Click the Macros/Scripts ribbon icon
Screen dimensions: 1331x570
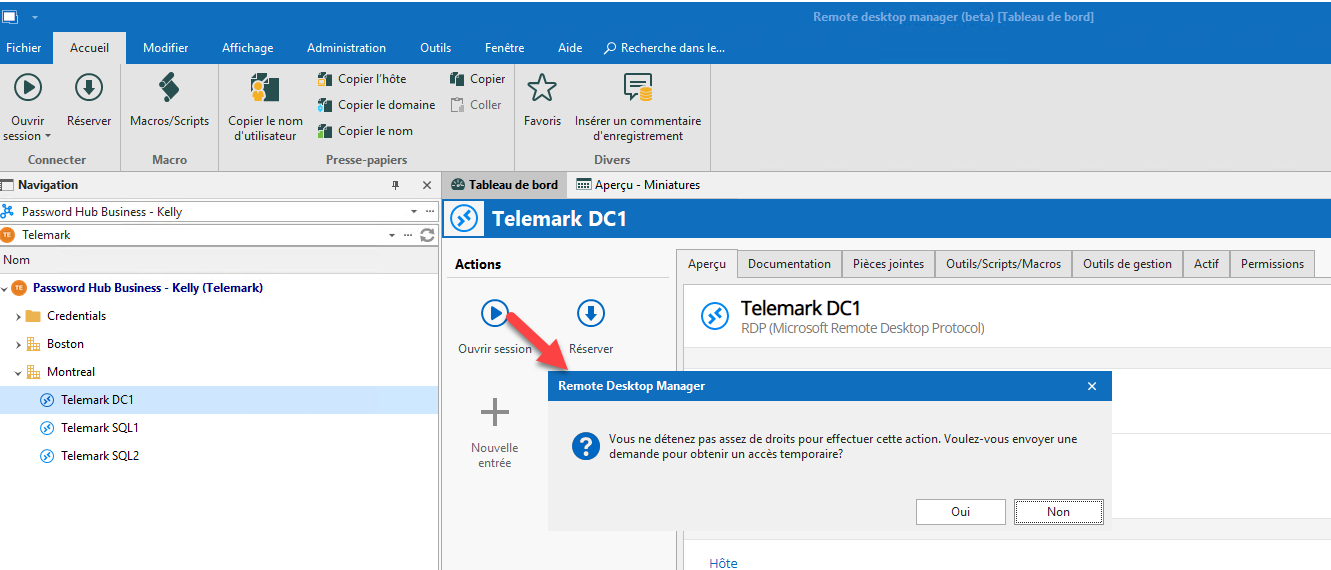click(169, 90)
